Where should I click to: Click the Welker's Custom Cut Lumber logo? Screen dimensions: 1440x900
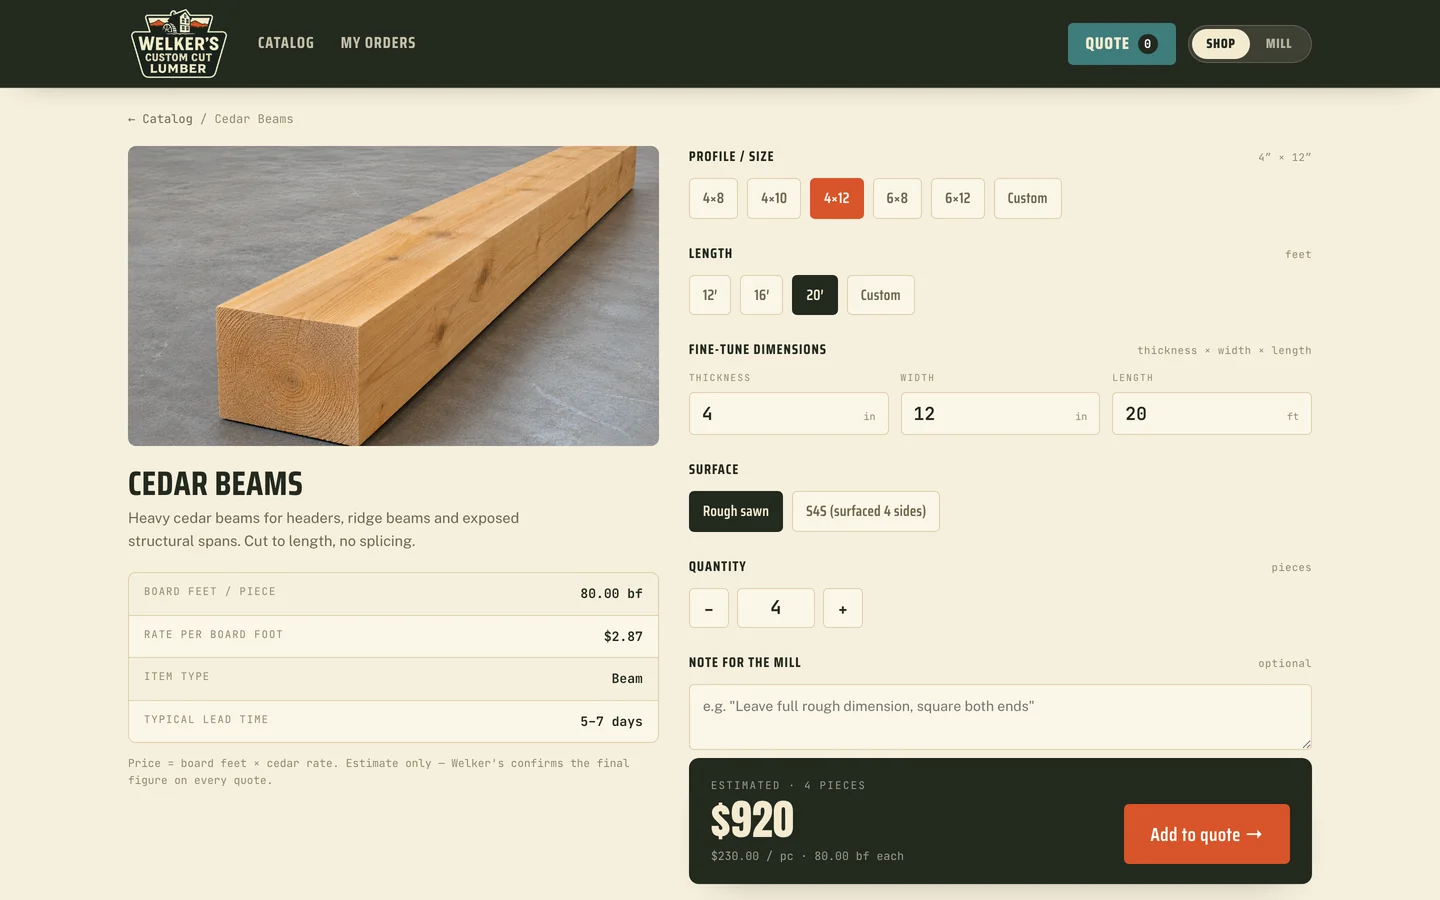[179, 43]
